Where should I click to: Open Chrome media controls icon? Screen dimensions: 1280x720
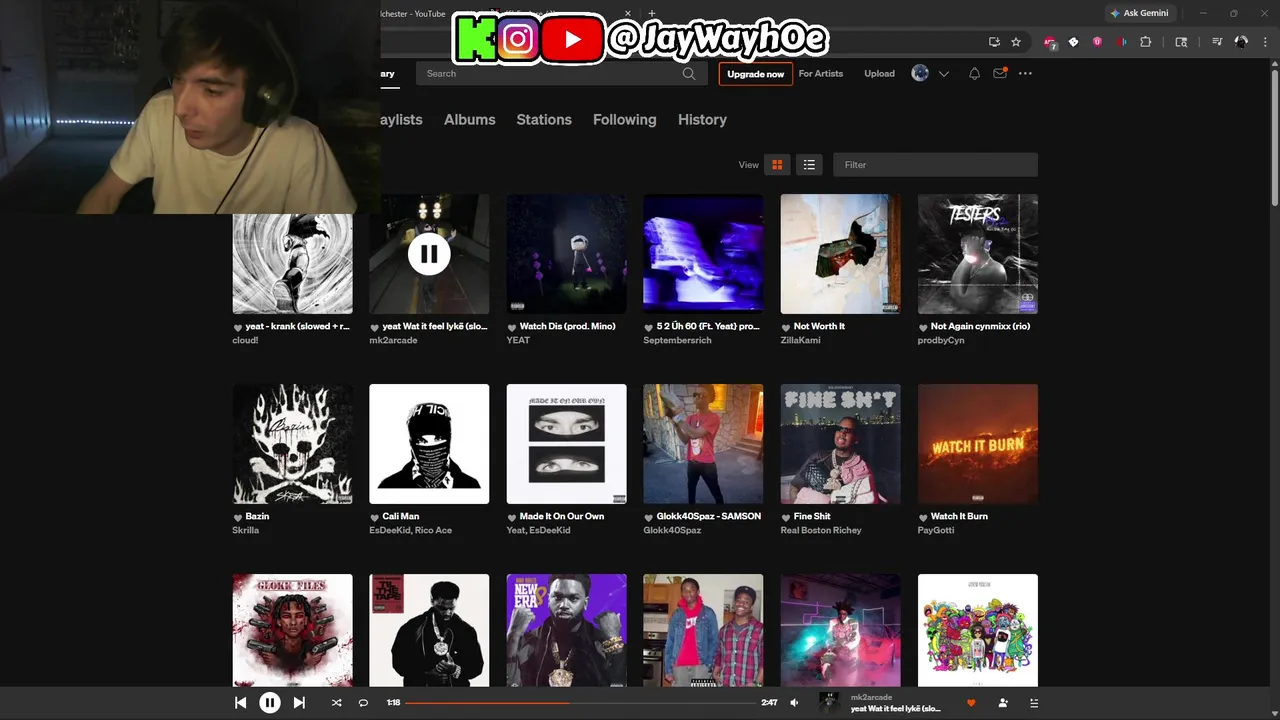1217,42
